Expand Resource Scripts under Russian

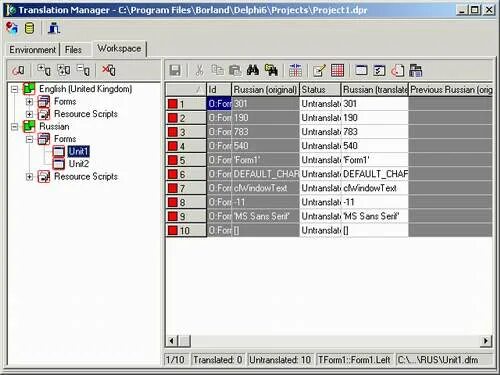pyautogui.click(x=29, y=177)
